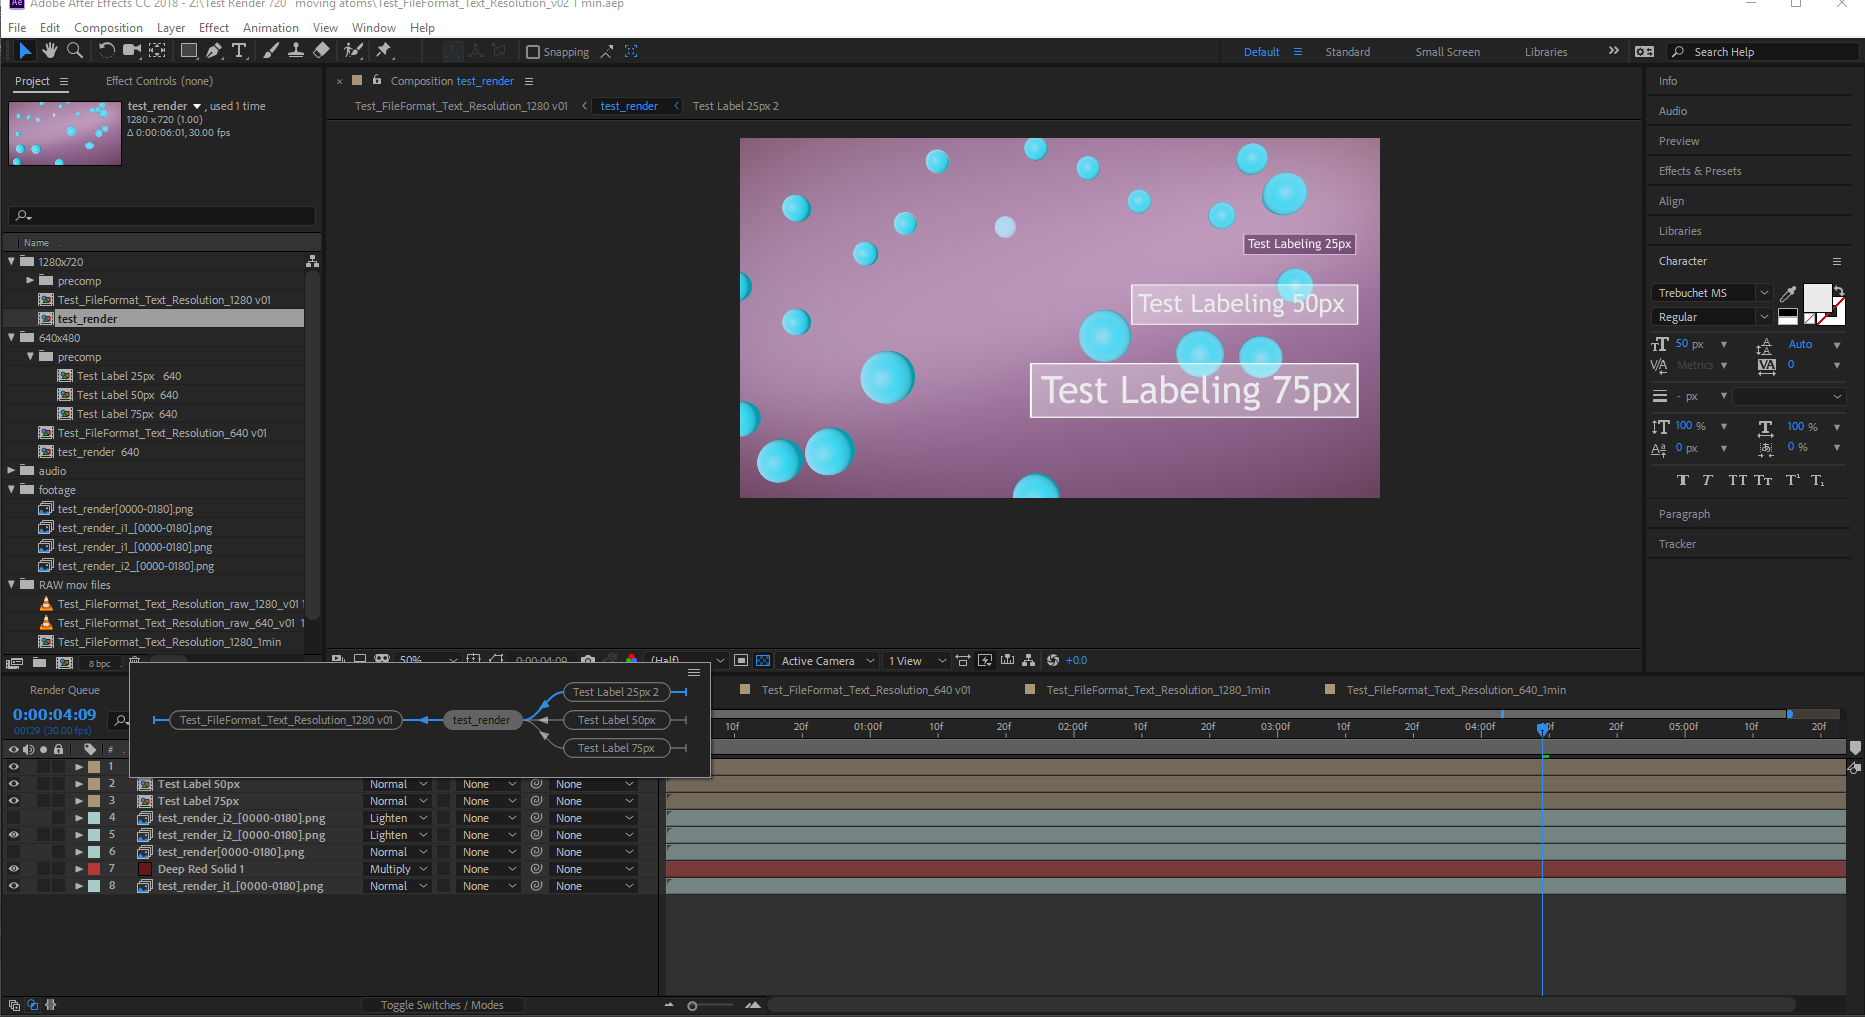Click the swap fill and stroke arrow
This screenshot has height=1017, width=1865.
point(1838,291)
